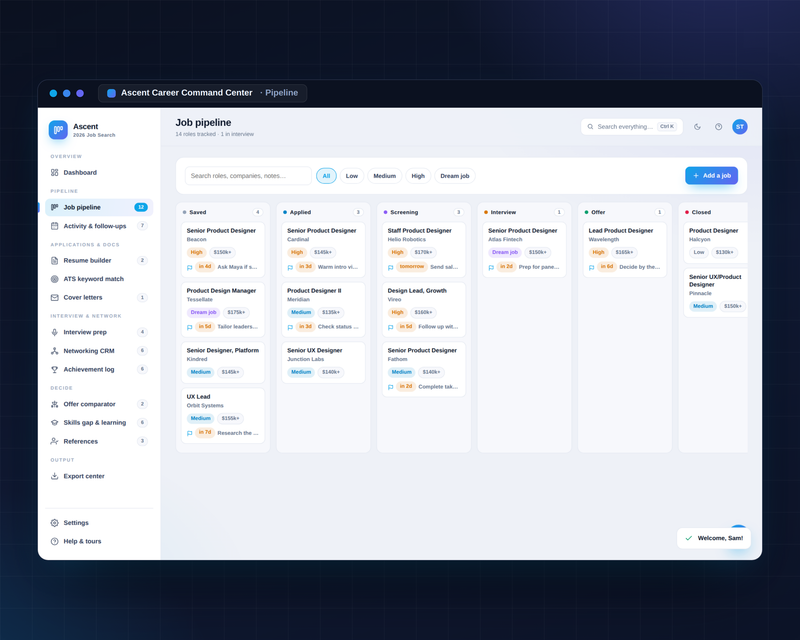Click the Settings gear icon
Image resolution: width=800 pixels, height=640 pixels.
click(55, 523)
